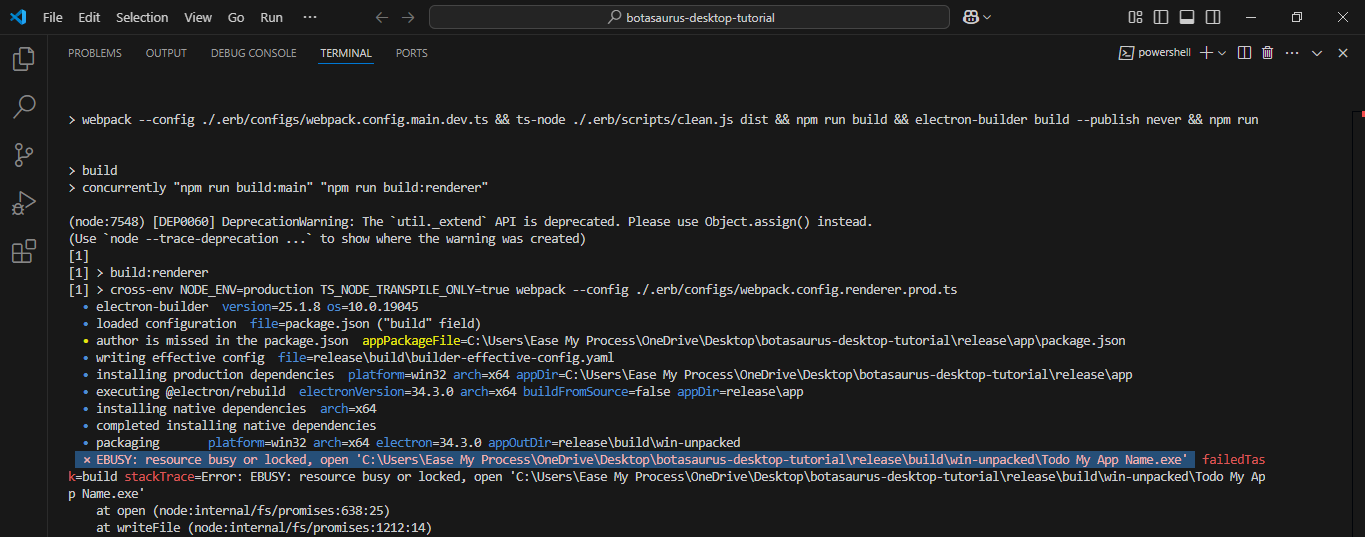Open the terminal's more actions ellipsis
Screen dimensions: 1365x537
(1292, 53)
